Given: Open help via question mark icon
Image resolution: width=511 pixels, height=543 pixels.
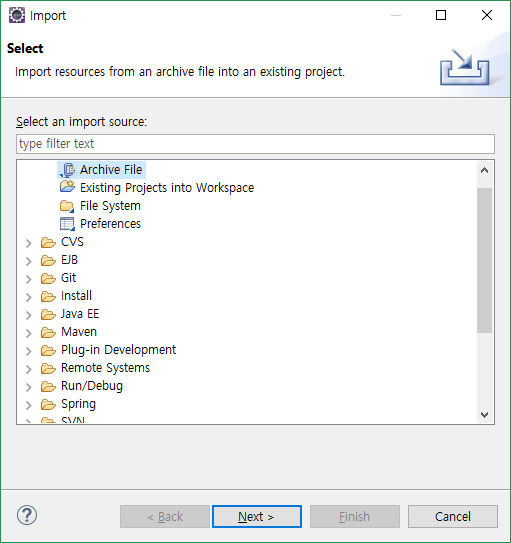Looking at the screenshot, I should [27, 515].
